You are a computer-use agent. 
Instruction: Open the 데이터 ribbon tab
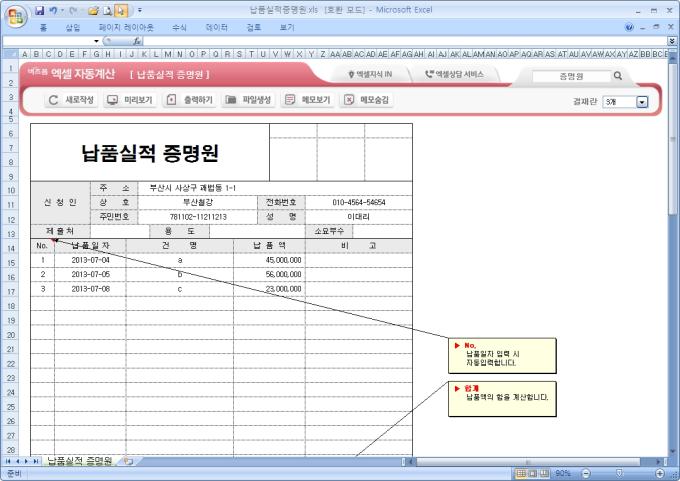click(216, 27)
